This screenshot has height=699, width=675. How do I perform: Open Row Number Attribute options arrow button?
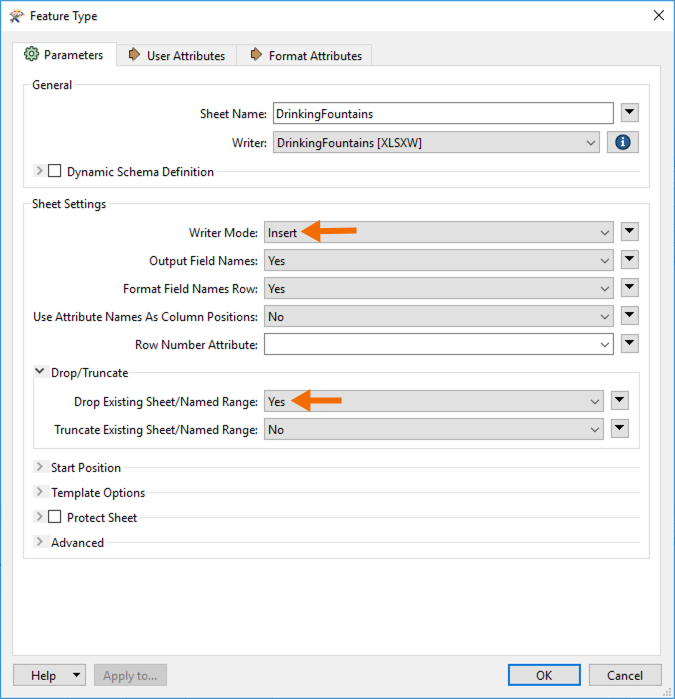[x=630, y=343]
